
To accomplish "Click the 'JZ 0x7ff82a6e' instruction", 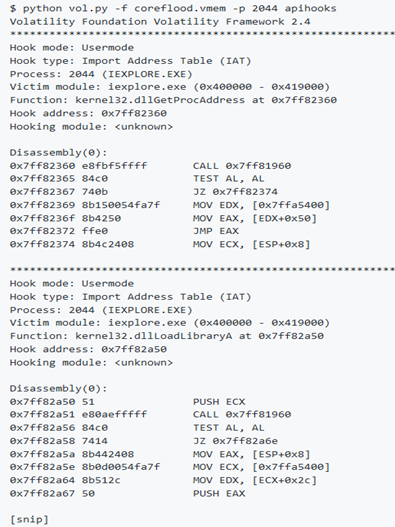I will (x=235, y=441).
